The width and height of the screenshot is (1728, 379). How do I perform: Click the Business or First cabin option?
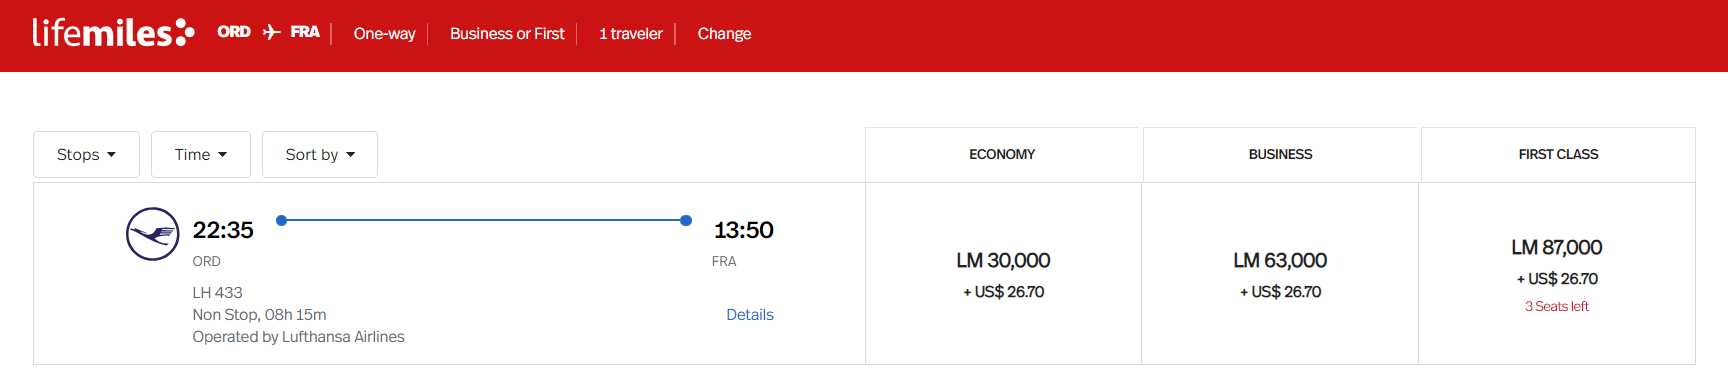pos(507,33)
